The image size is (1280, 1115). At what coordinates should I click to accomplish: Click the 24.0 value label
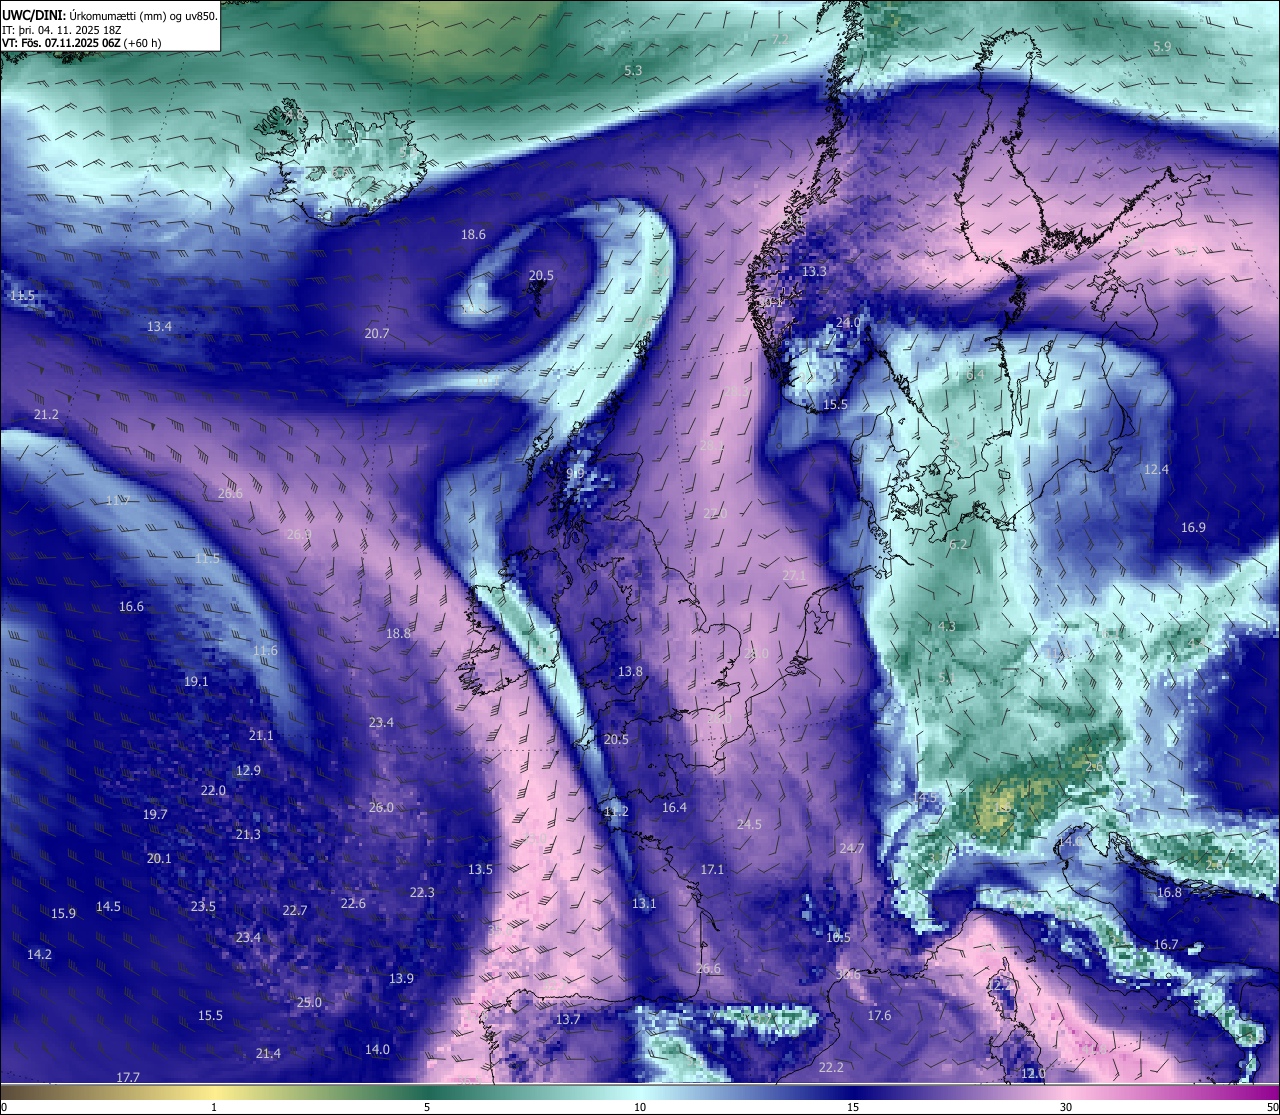pos(848,322)
